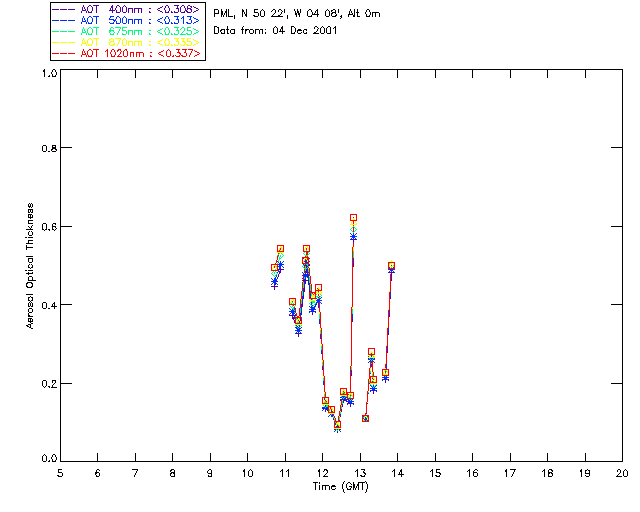640x512 pixels.
Task: Click the x-axis tick label 13
Action: click(360, 473)
